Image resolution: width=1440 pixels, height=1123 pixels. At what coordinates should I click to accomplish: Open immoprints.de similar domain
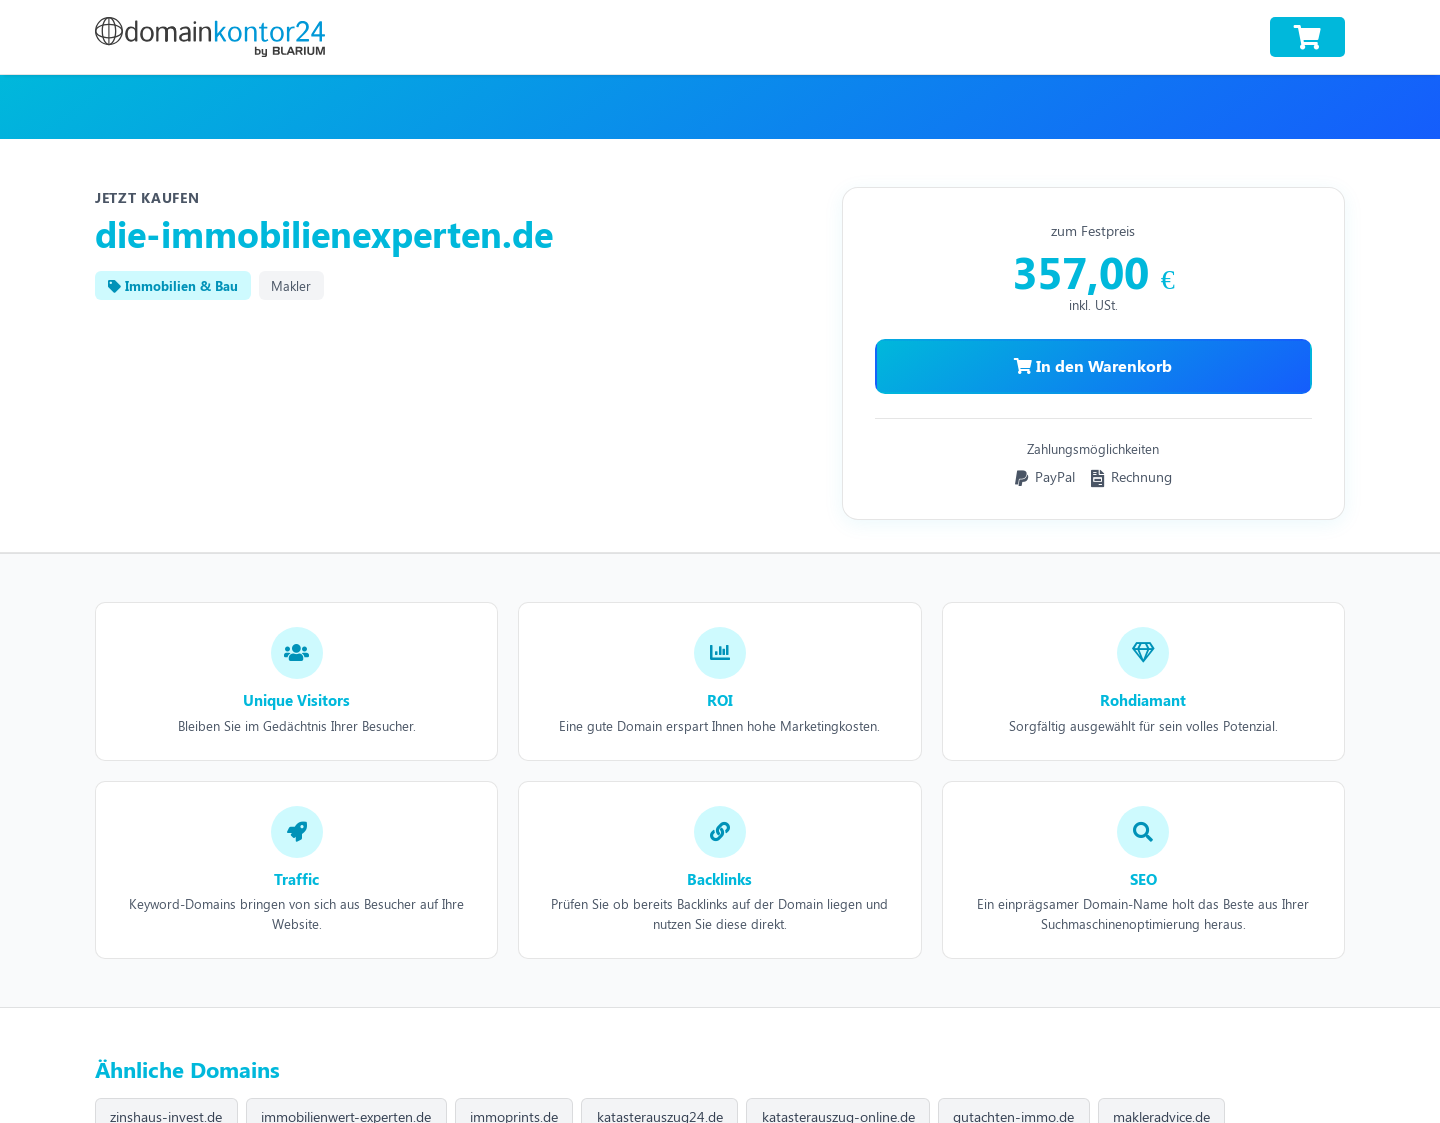pyautogui.click(x=514, y=1112)
